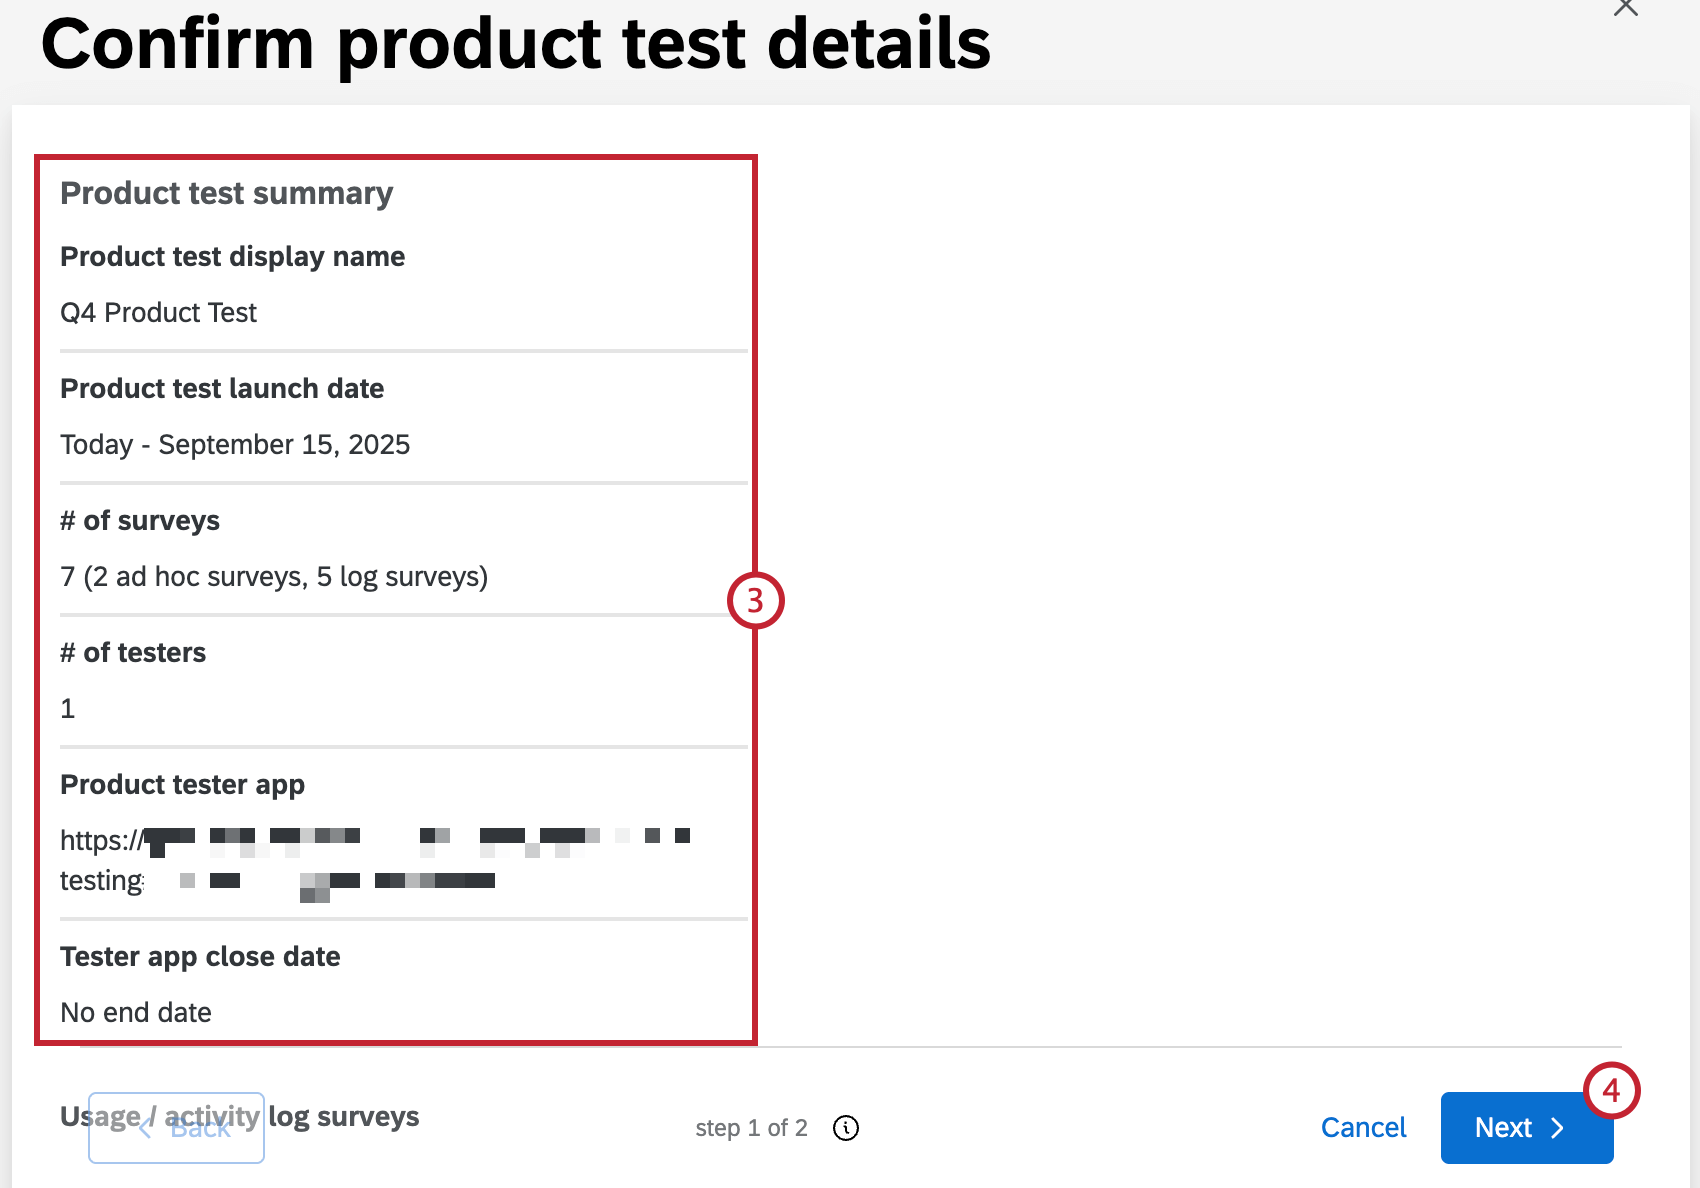1700x1188 pixels.
Task: Click the info icon beside step 1 of 2
Action: tap(845, 1127)
